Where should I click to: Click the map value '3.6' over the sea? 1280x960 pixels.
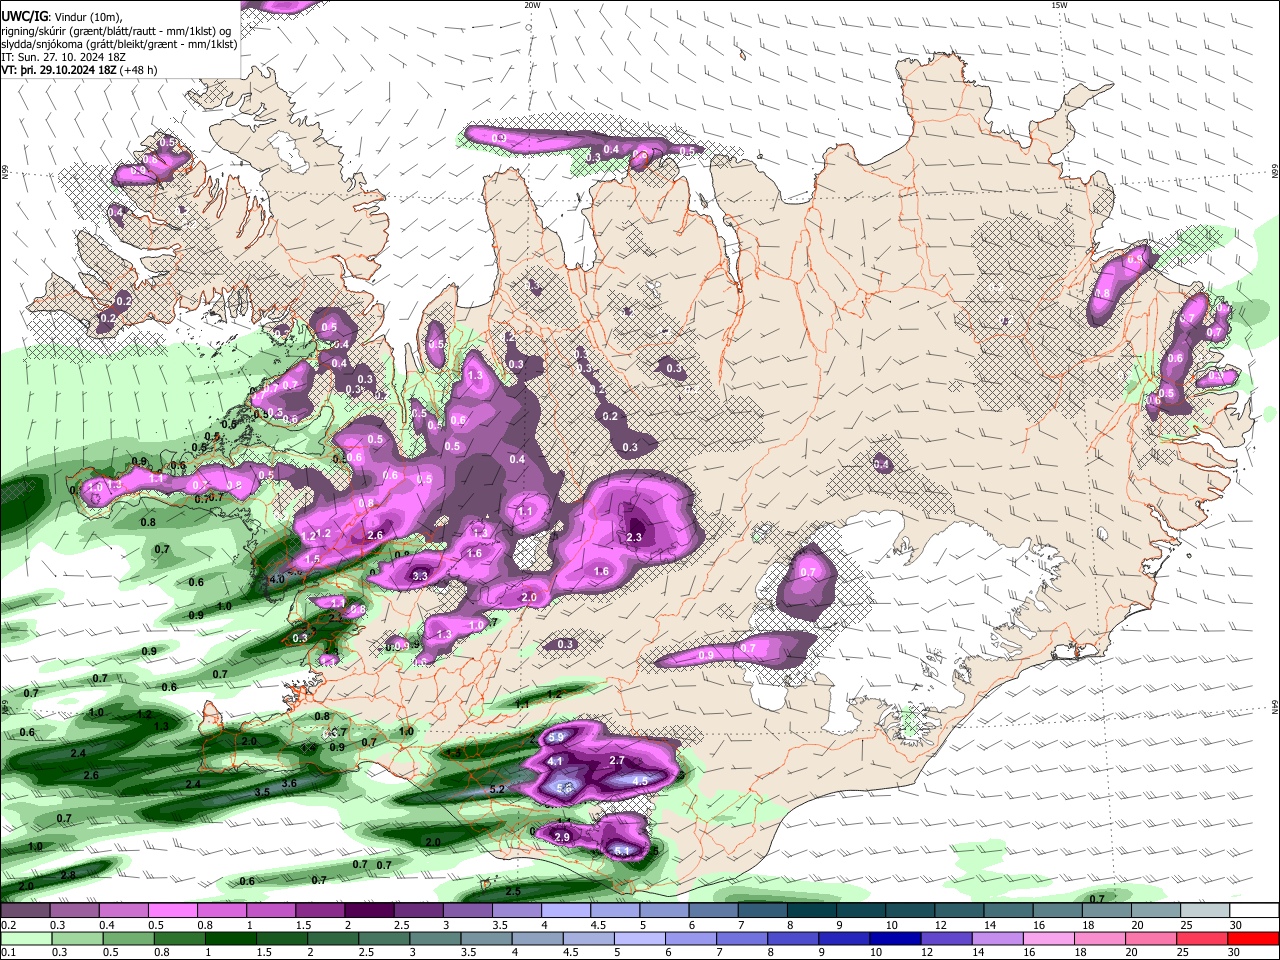[289, 783]
